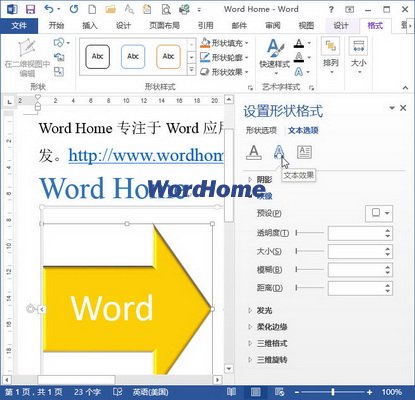415x400 pixels.
Task: Adjust the 大小(S) size slider
Action: 310,251
